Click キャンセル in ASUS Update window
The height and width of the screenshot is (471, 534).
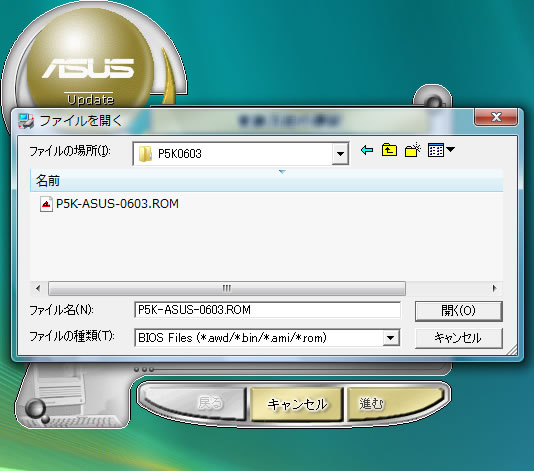tap(297, 404)
